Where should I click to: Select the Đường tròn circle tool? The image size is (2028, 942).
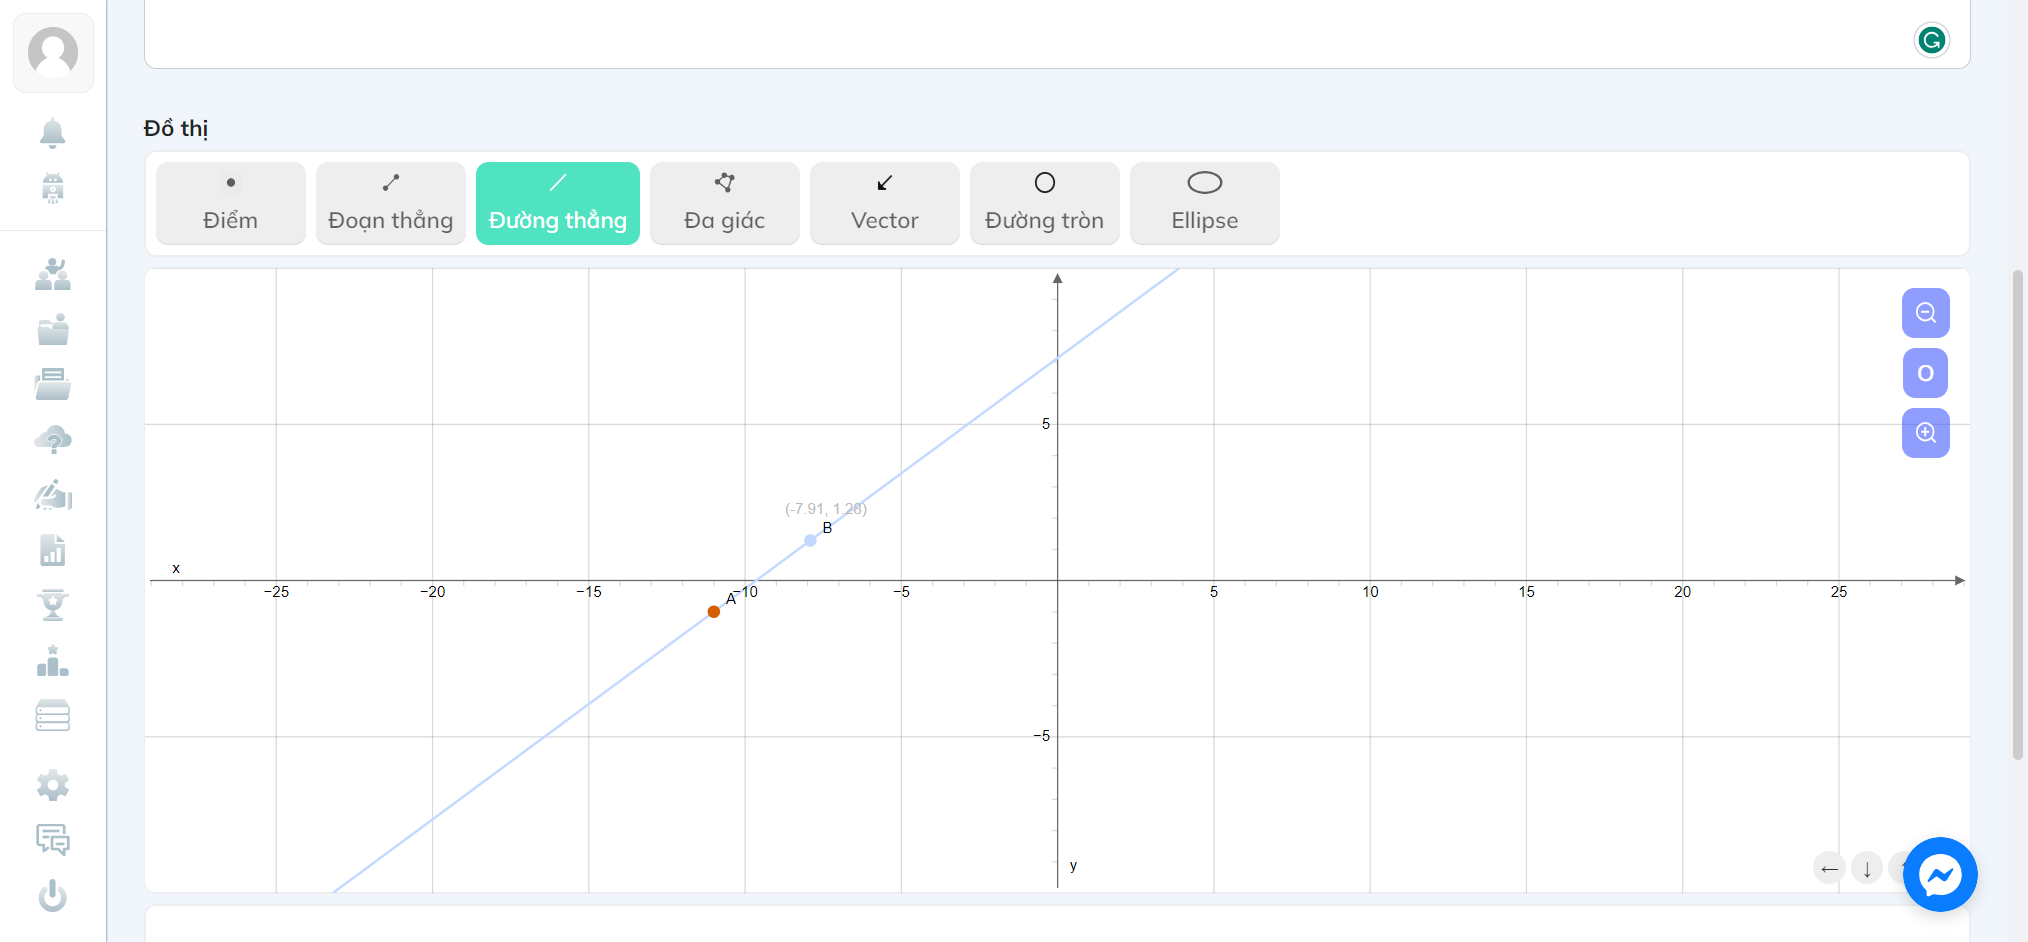coord(1045,203)
